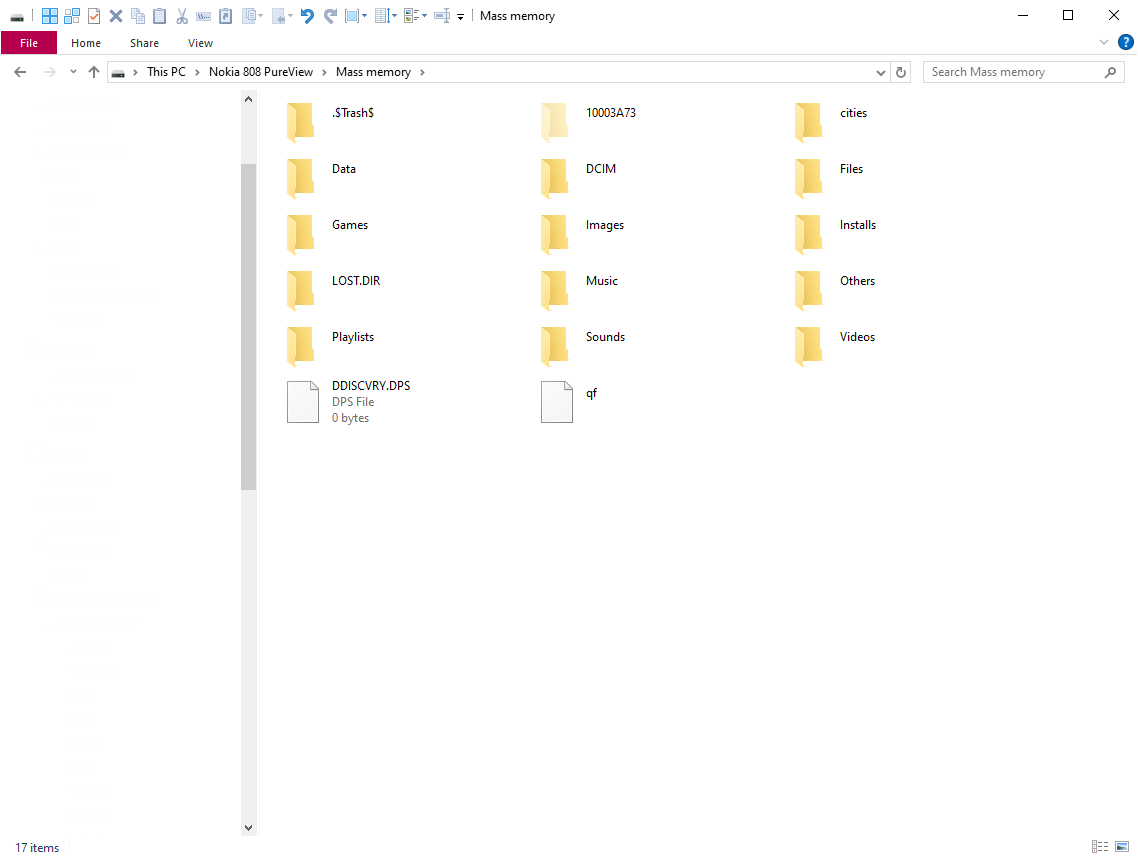1138x860 pixels.
Task: Click the Cut scissors icon
Action: click(182, 16)
